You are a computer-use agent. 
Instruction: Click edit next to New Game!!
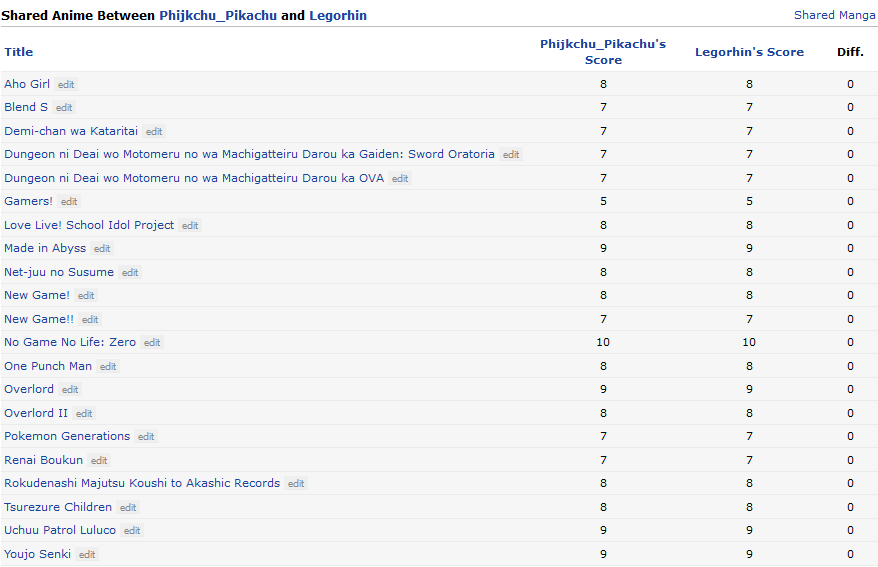coord(90,320)
